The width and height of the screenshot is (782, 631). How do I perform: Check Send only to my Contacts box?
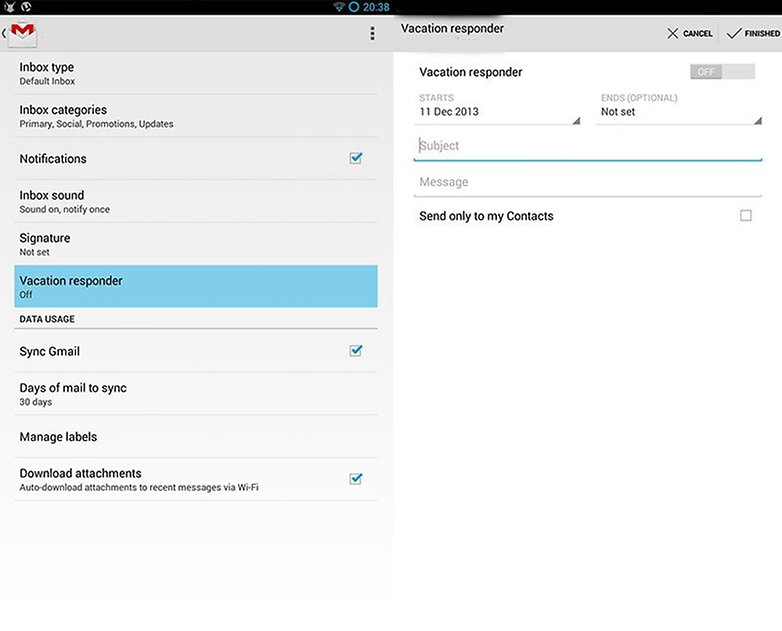(746, 215)
